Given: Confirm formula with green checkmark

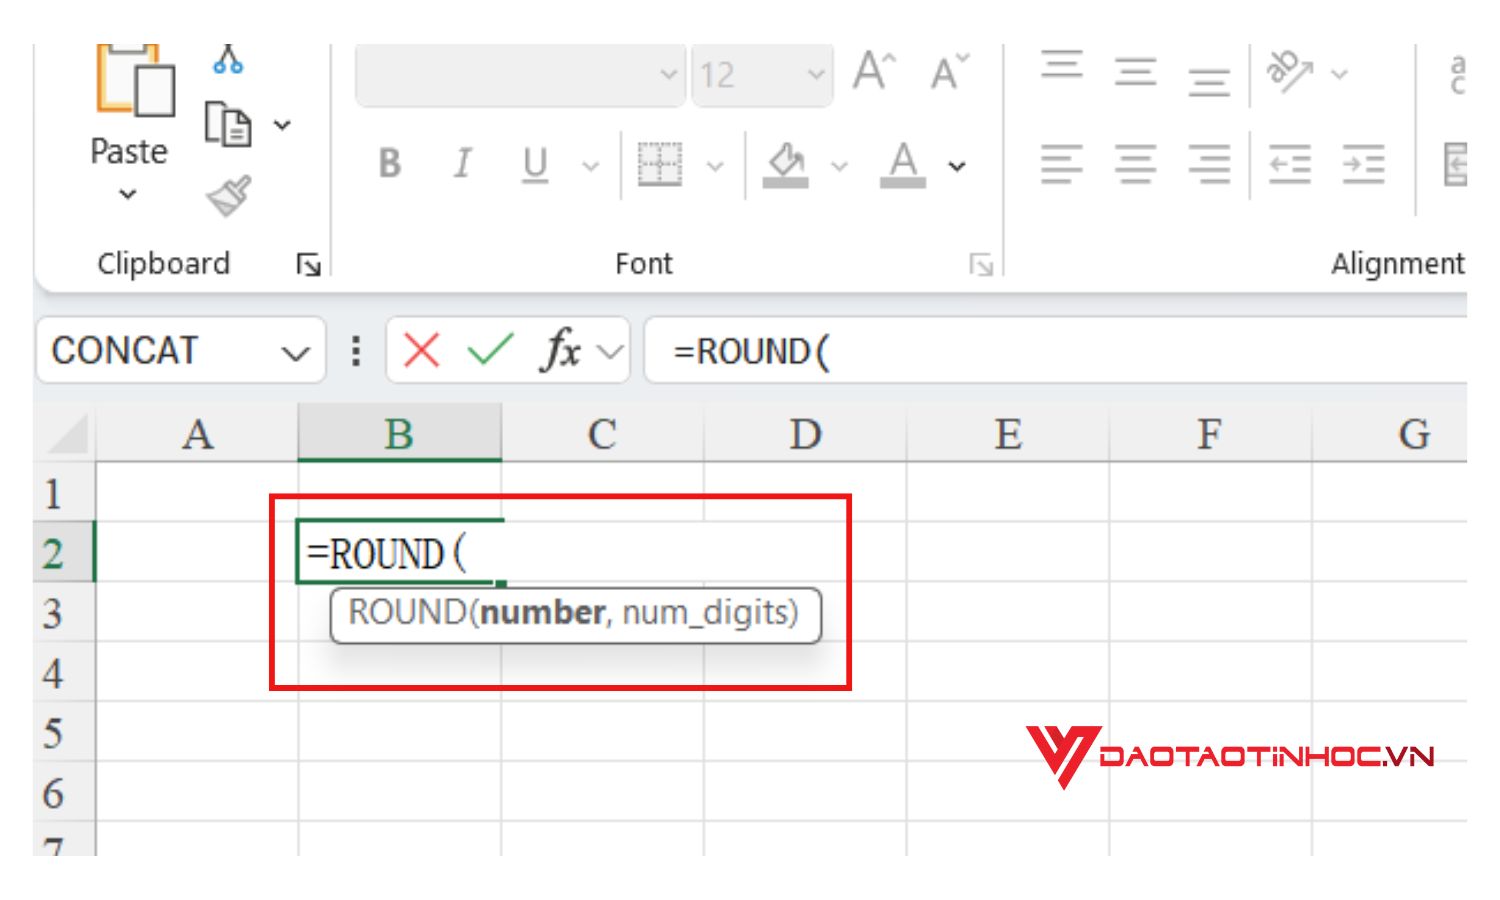Looking at the screenshot, I should [490, 350].
